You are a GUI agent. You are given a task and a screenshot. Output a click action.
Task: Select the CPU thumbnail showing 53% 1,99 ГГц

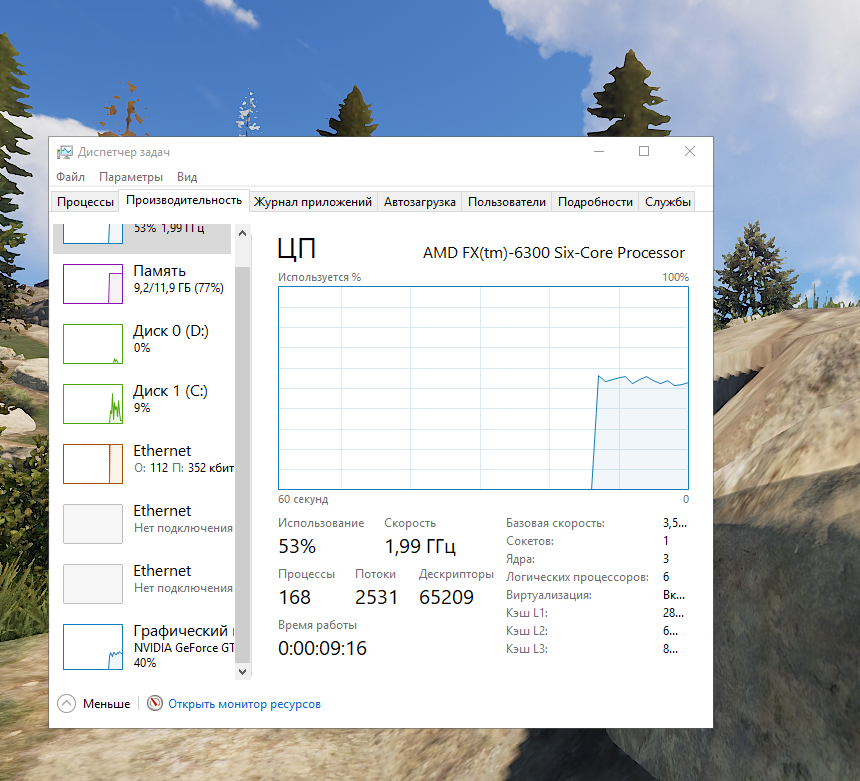tap(93, 233)
